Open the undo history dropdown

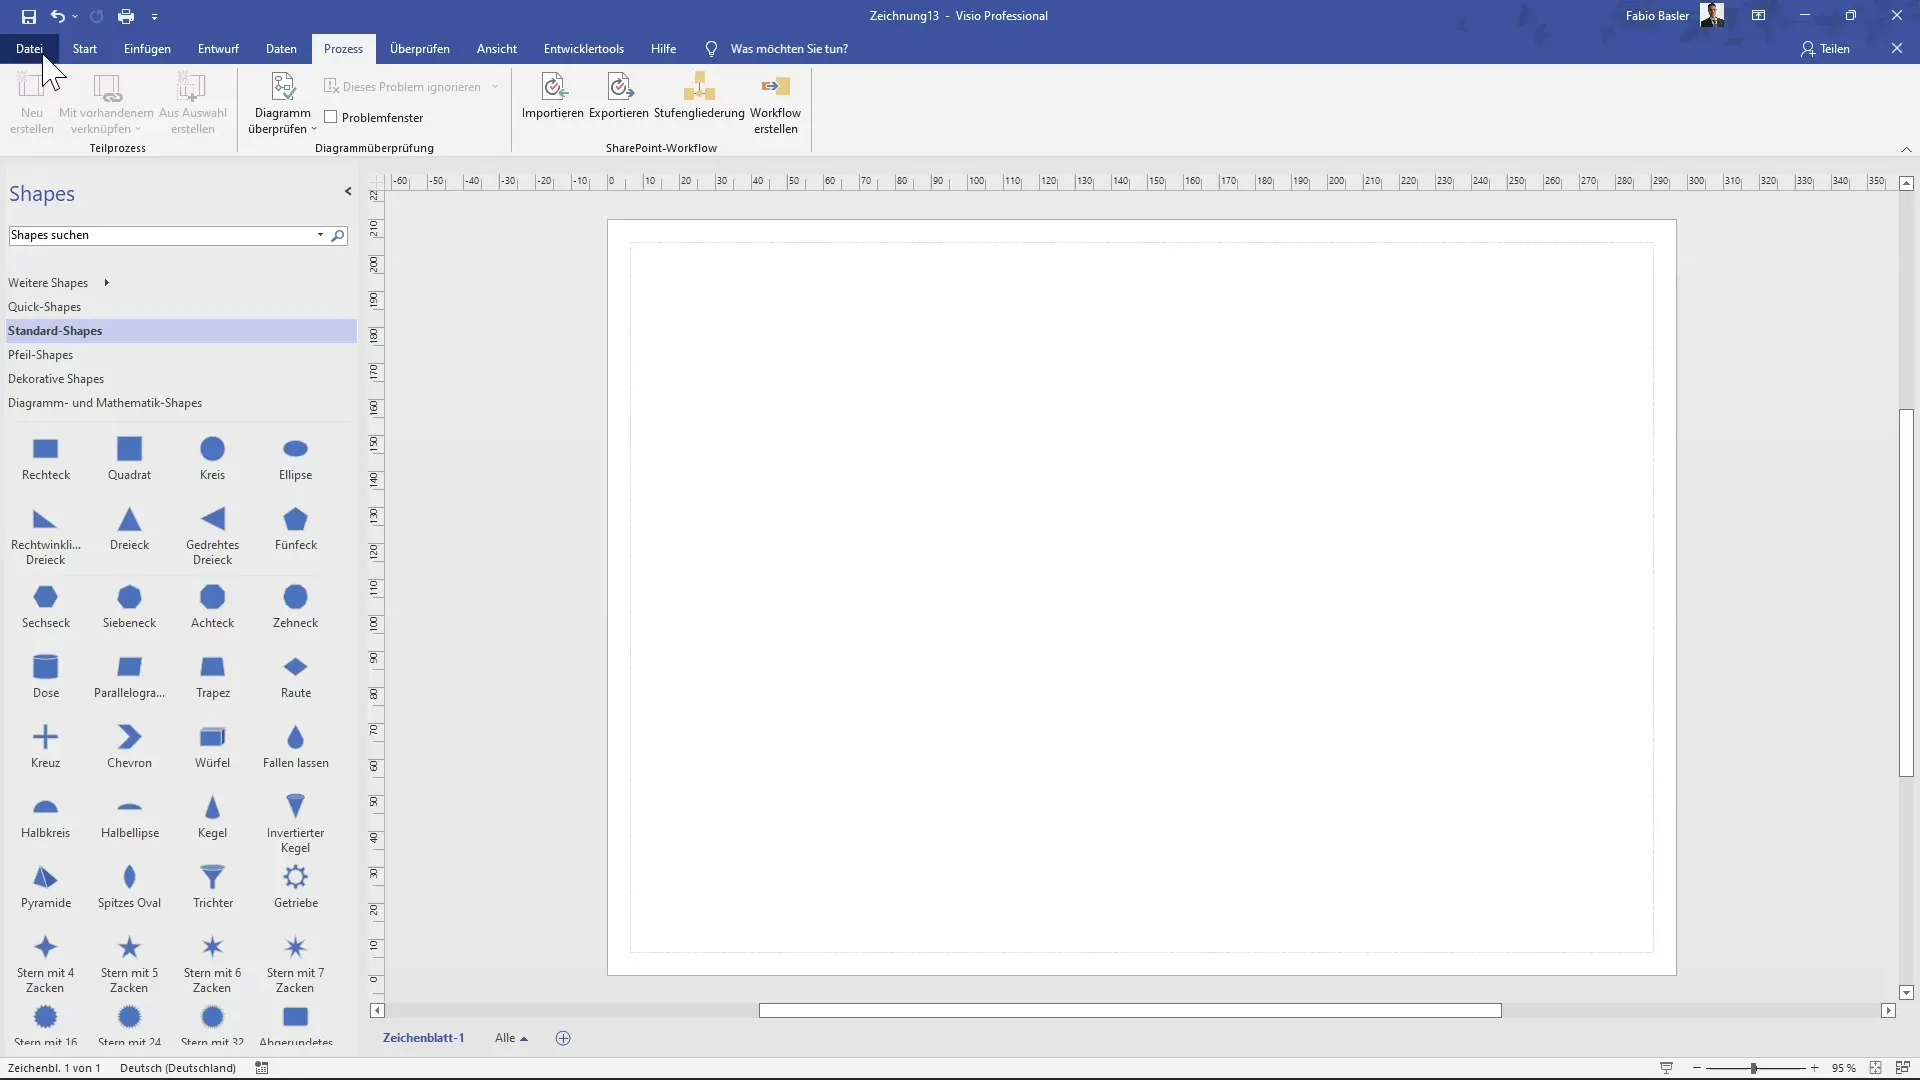point(75,16)
